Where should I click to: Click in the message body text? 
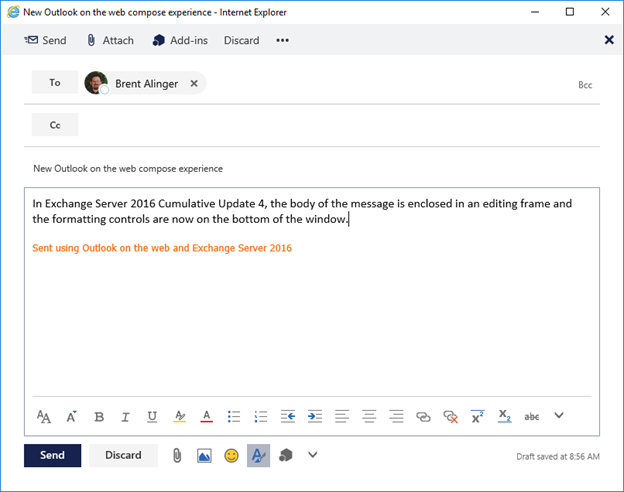302,211
